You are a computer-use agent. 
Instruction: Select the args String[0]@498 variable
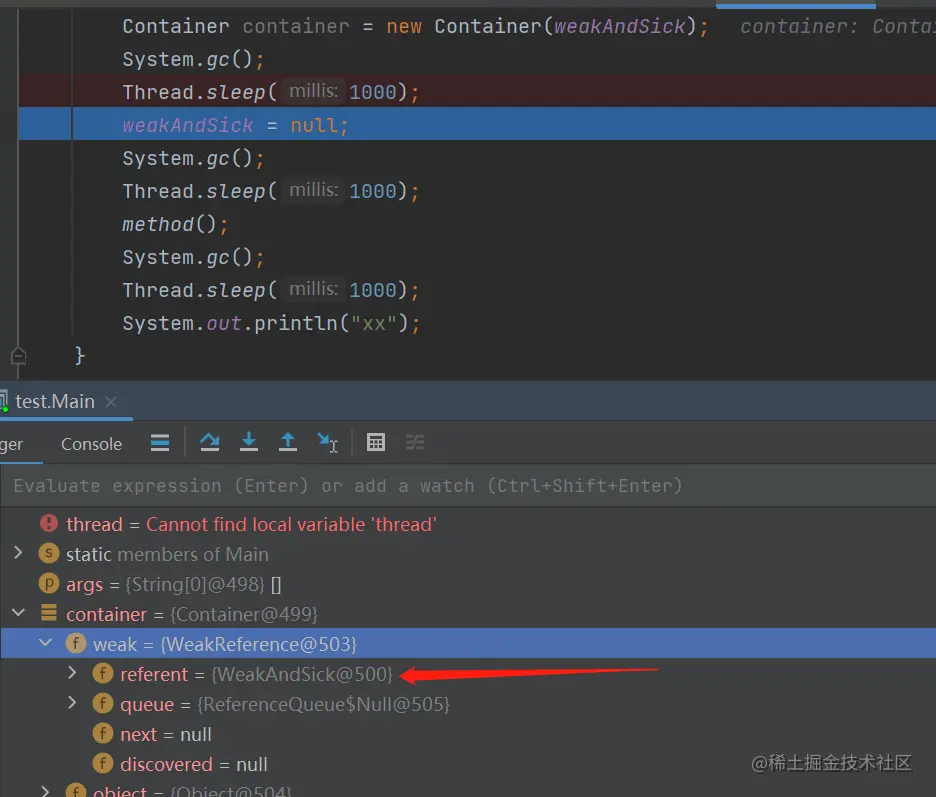[468, 584]
